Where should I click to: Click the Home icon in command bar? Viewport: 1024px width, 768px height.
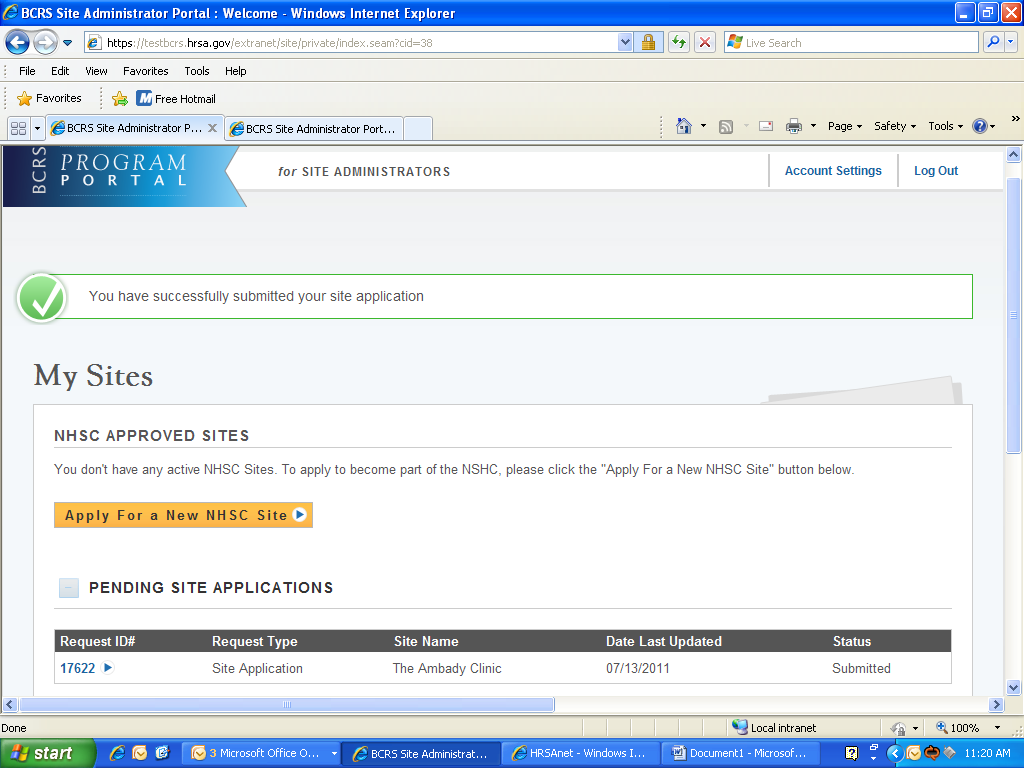tap(684, 126)
